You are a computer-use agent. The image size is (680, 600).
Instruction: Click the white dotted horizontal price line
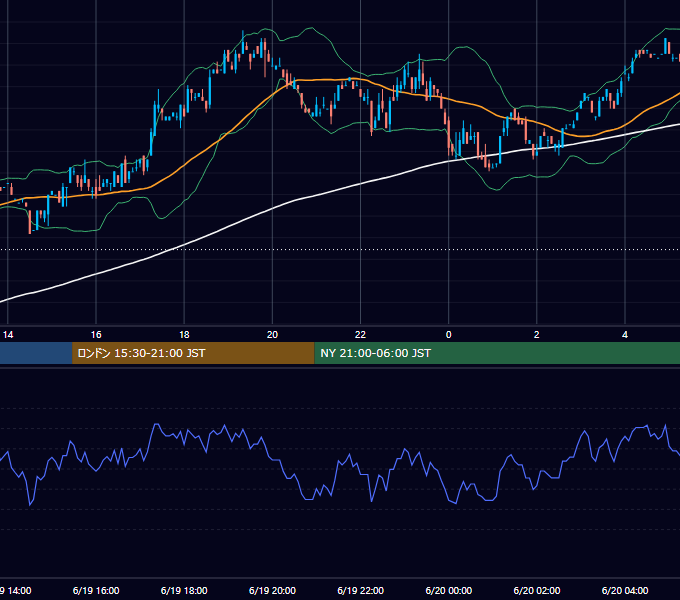tap(340, 250)
